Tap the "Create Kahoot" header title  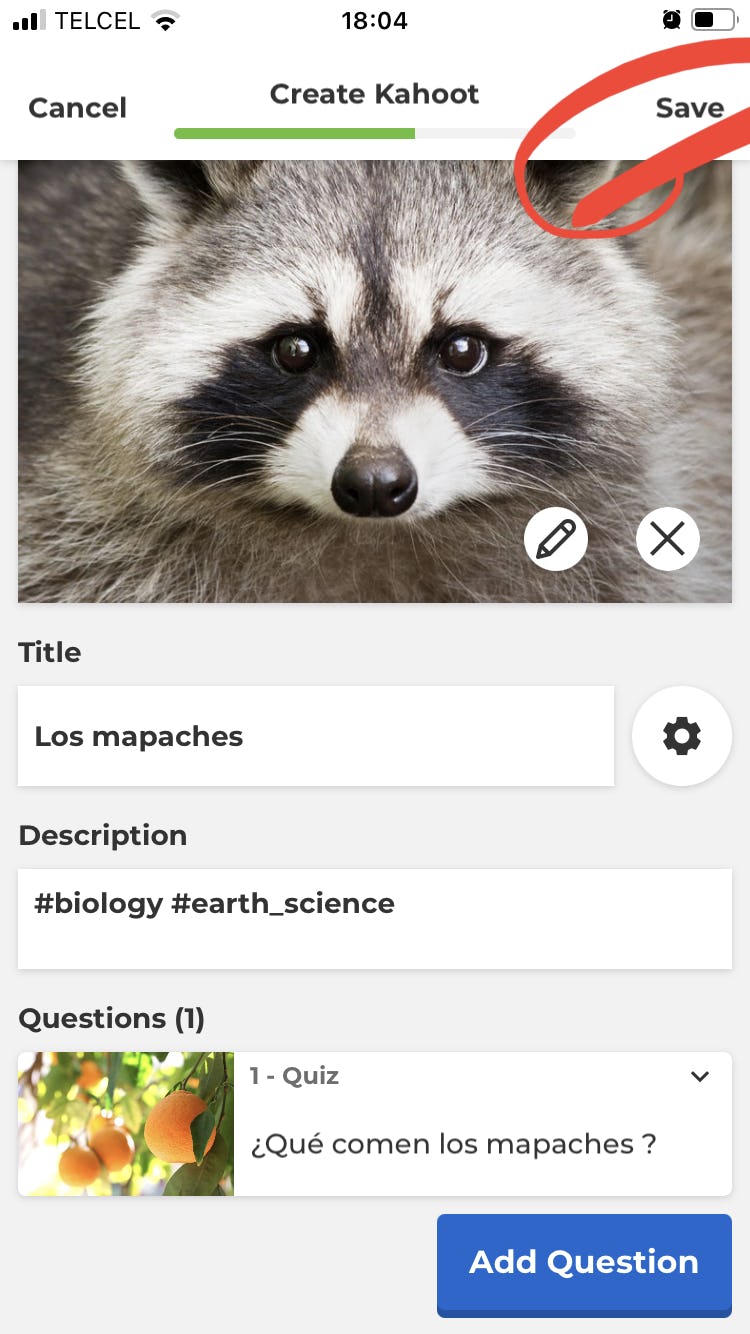(x=374, y=94)
